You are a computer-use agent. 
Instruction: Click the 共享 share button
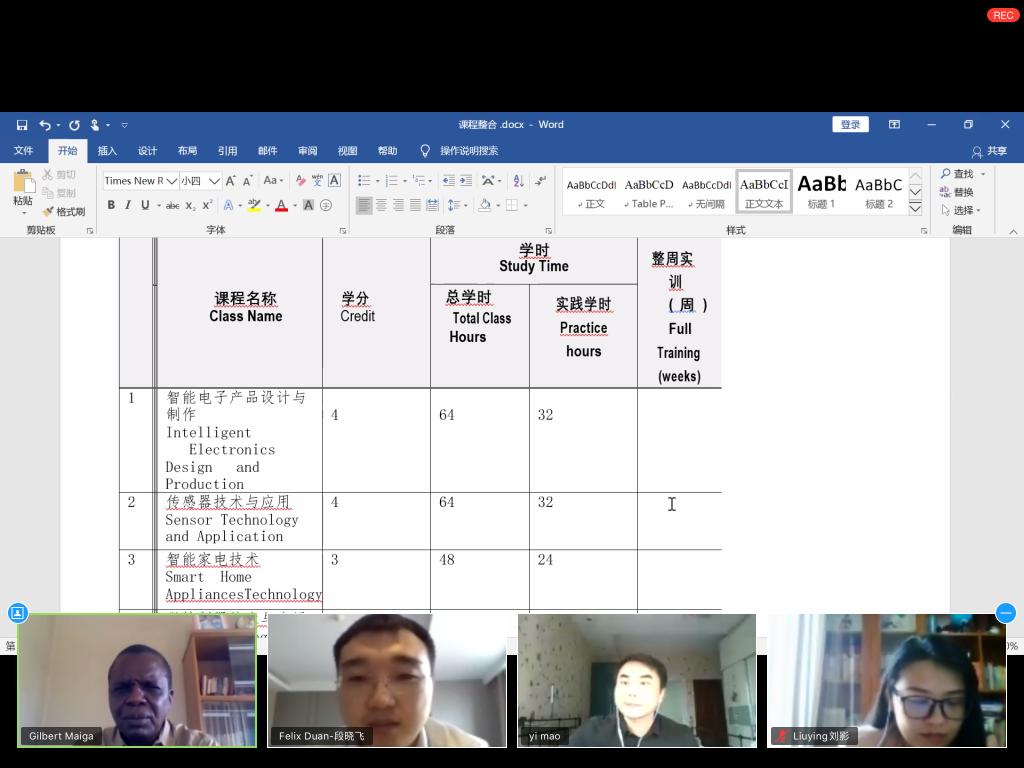point(989,151)
